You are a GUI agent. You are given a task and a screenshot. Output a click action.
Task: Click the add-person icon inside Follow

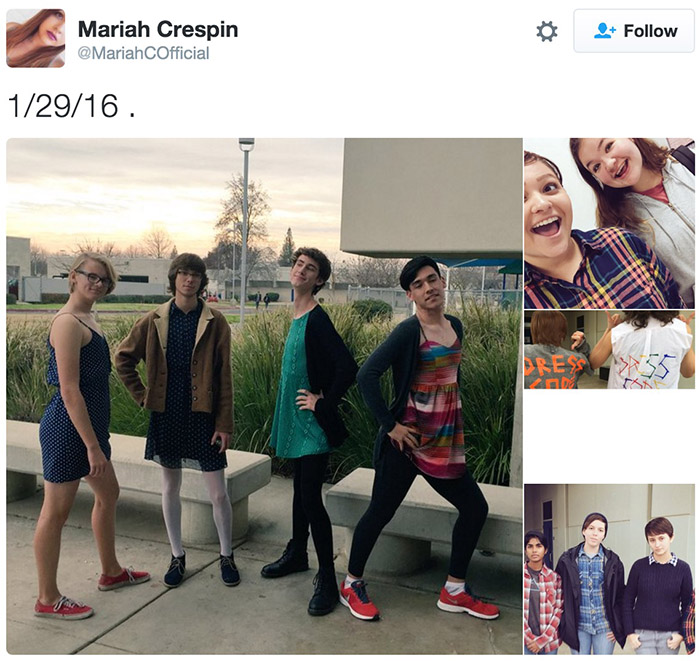605,31
